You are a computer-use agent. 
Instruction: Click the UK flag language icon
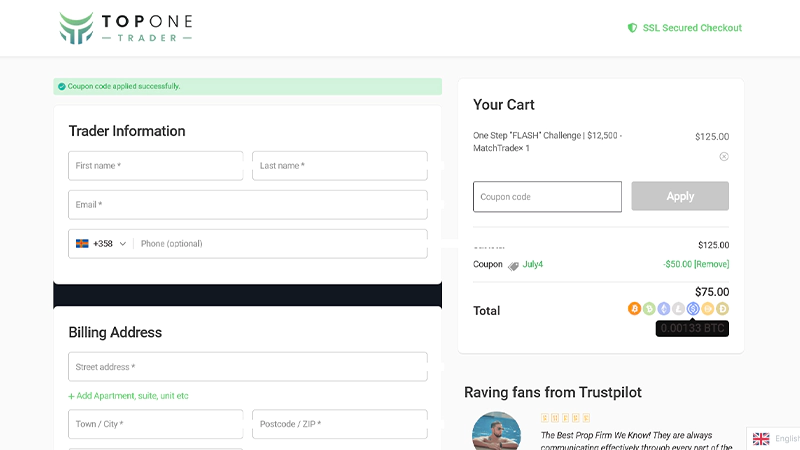coord(761,439)
